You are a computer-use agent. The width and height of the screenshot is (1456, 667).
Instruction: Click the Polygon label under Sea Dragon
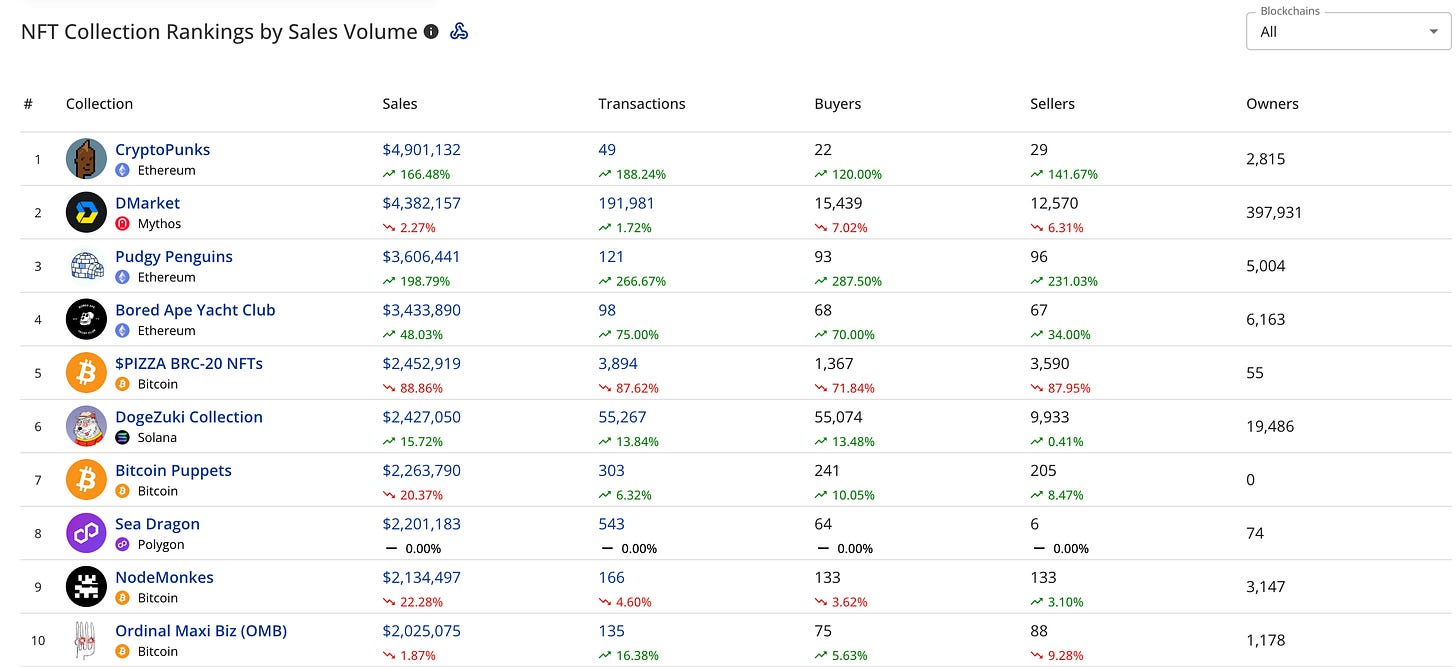tap(161, 545)
